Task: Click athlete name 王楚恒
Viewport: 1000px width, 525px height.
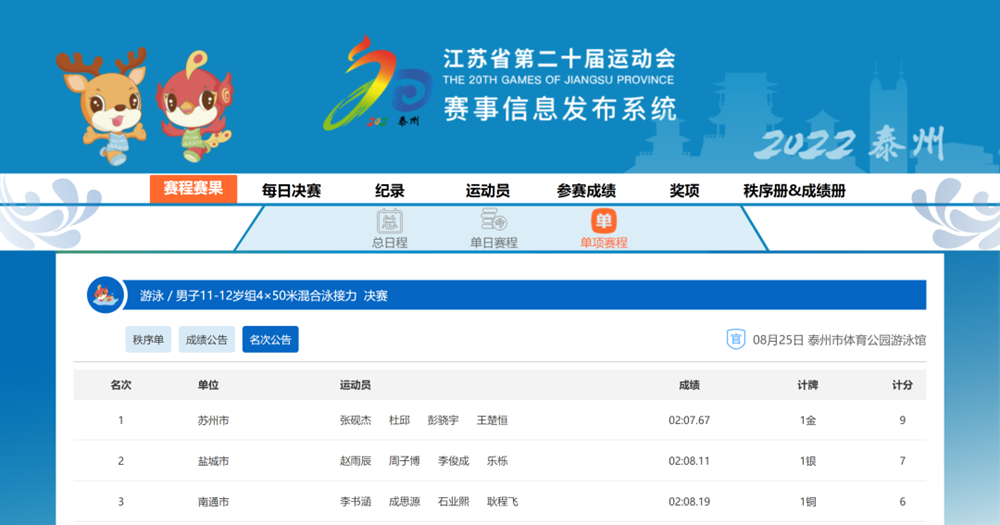Action: pyautogui.click(x=492, y=420)
